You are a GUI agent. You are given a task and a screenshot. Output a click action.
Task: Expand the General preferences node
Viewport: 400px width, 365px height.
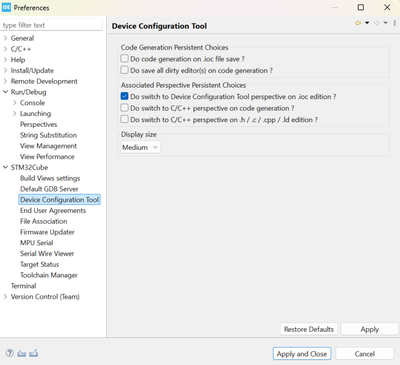(x=5, y=38)
